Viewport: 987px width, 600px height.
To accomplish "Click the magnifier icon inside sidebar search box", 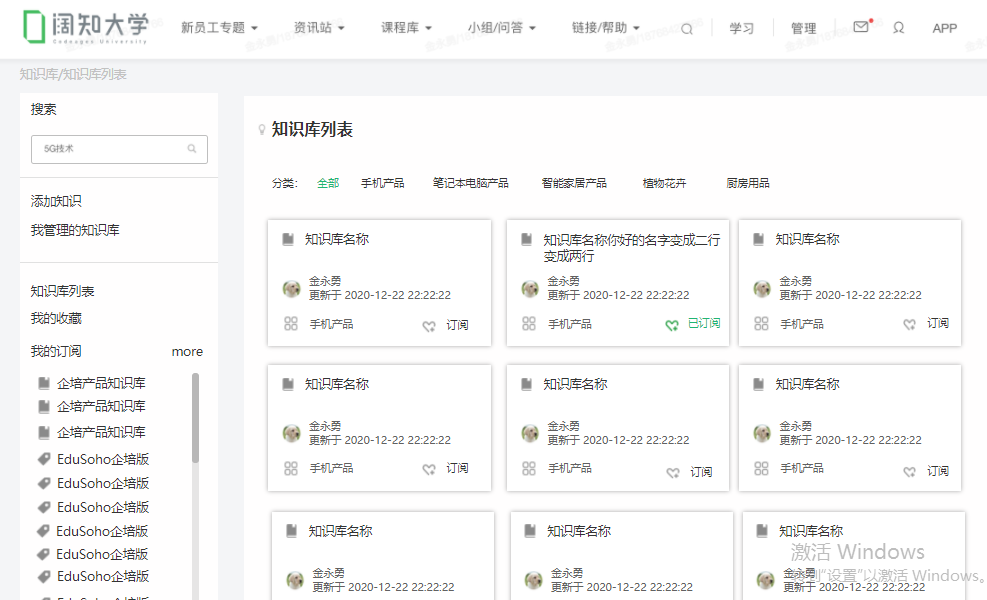I will (192, 149).
